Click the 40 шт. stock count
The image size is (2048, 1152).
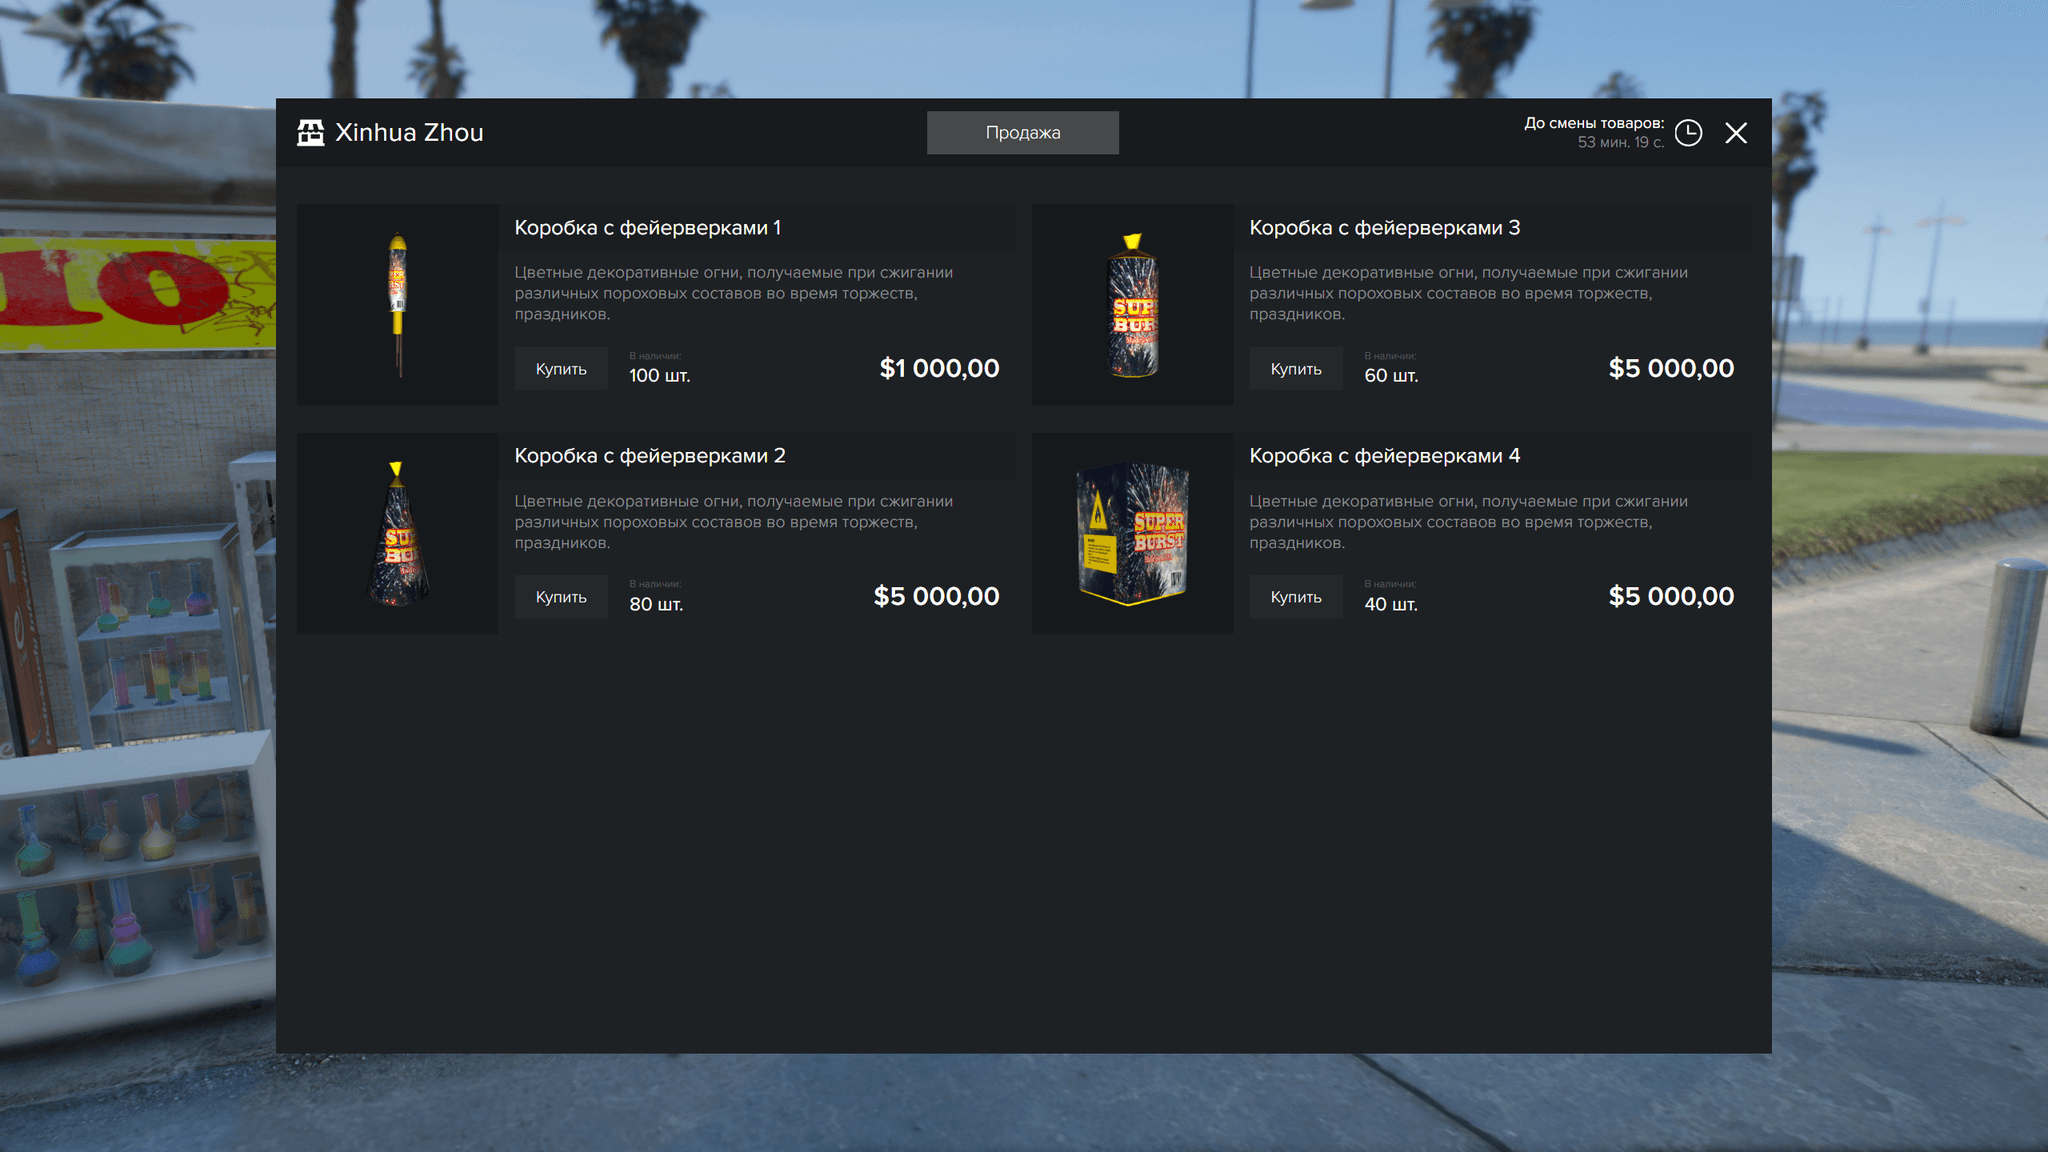[x=1392, y=604]
